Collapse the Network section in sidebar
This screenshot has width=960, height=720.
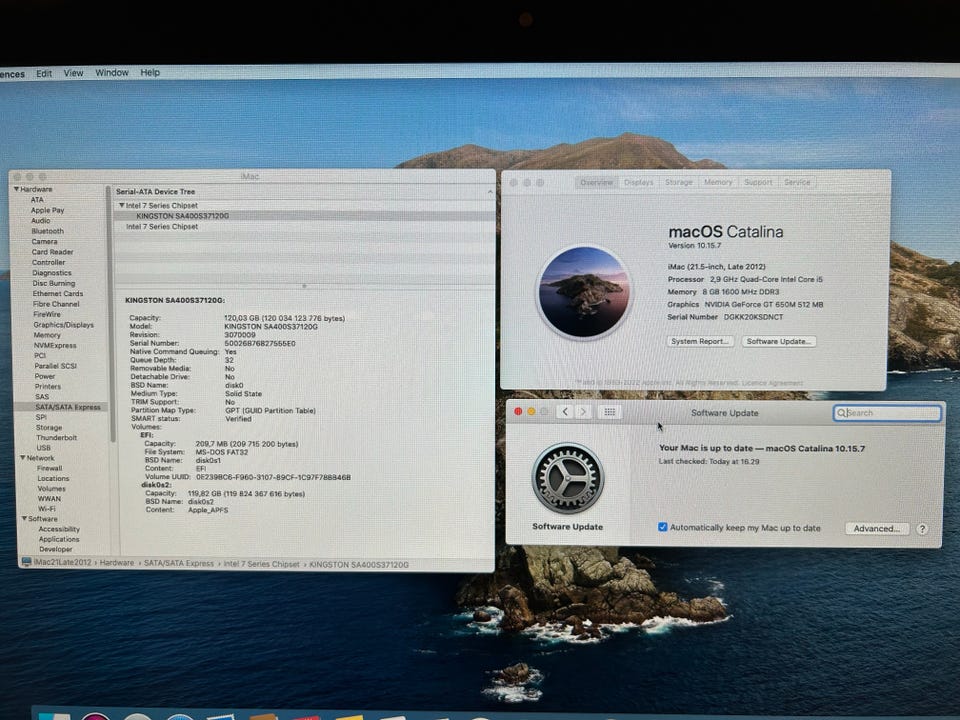[22, 458]
